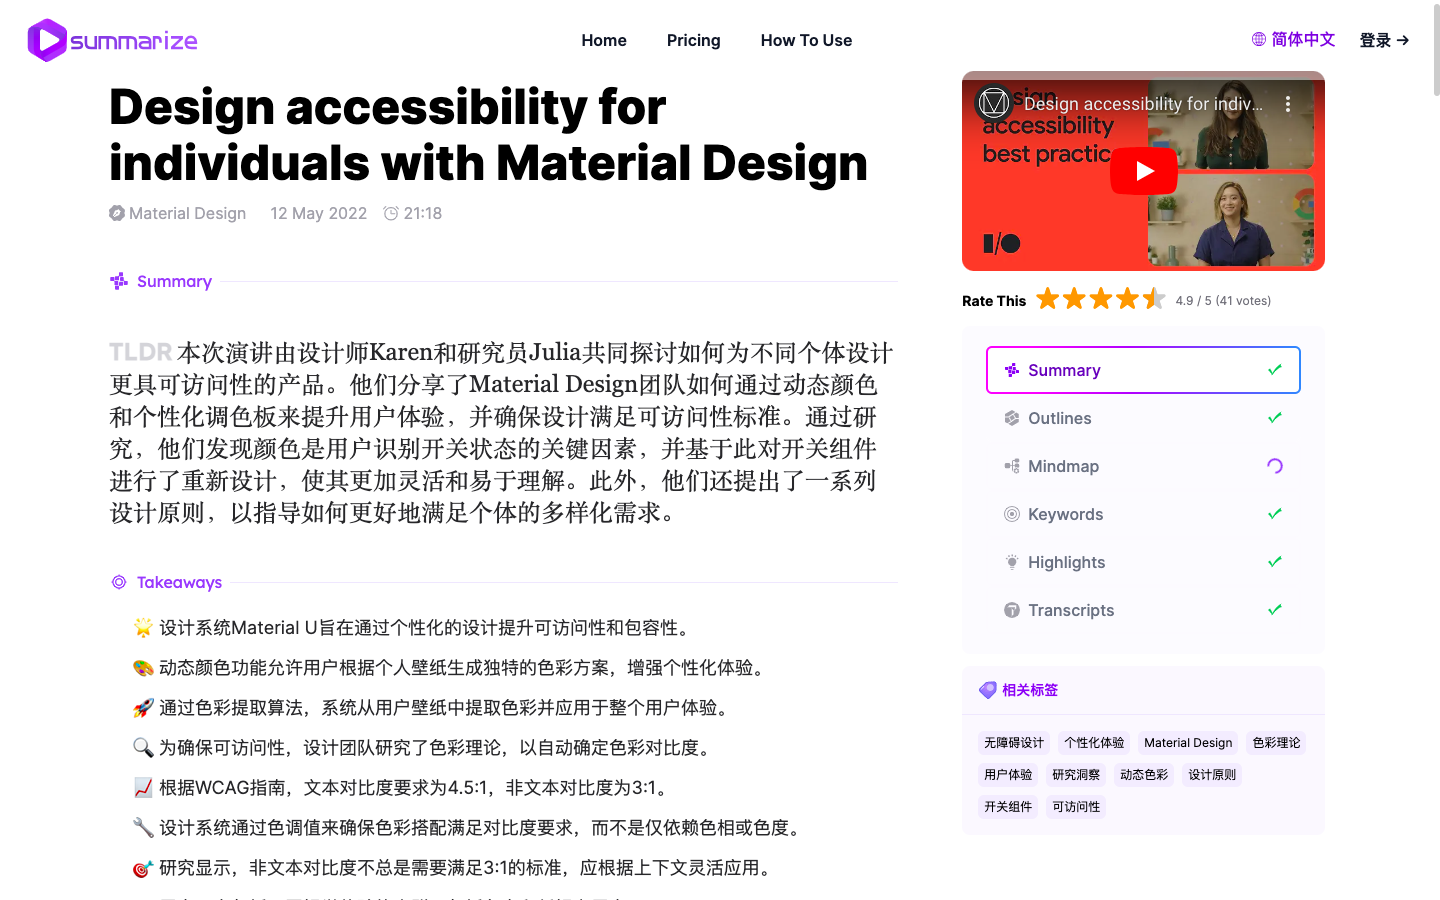The height and width of the screenshot is (900, 1440).
Task: Open the 简体中文 language selector
Action: click(x=1294, y=39)
